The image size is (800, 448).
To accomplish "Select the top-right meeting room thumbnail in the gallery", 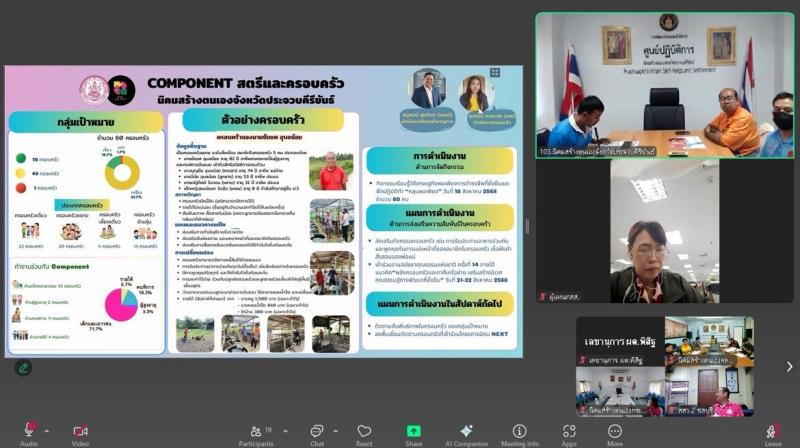I will tap(709, 341).
